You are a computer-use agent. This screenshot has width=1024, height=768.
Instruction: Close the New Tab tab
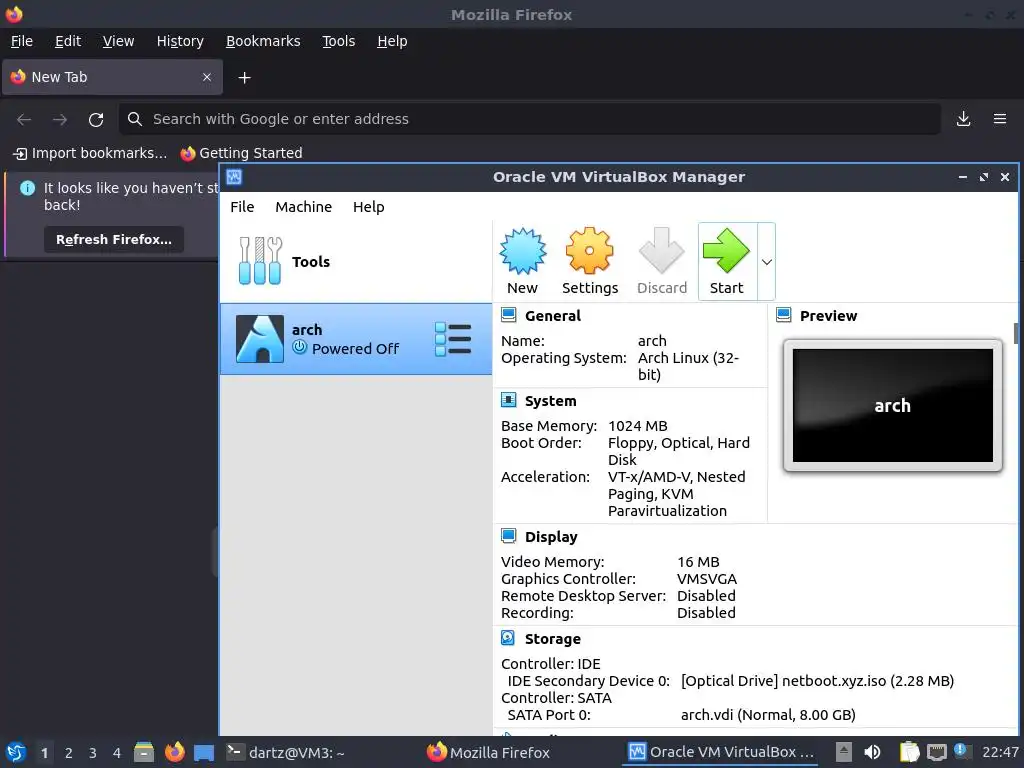[206, 77]
